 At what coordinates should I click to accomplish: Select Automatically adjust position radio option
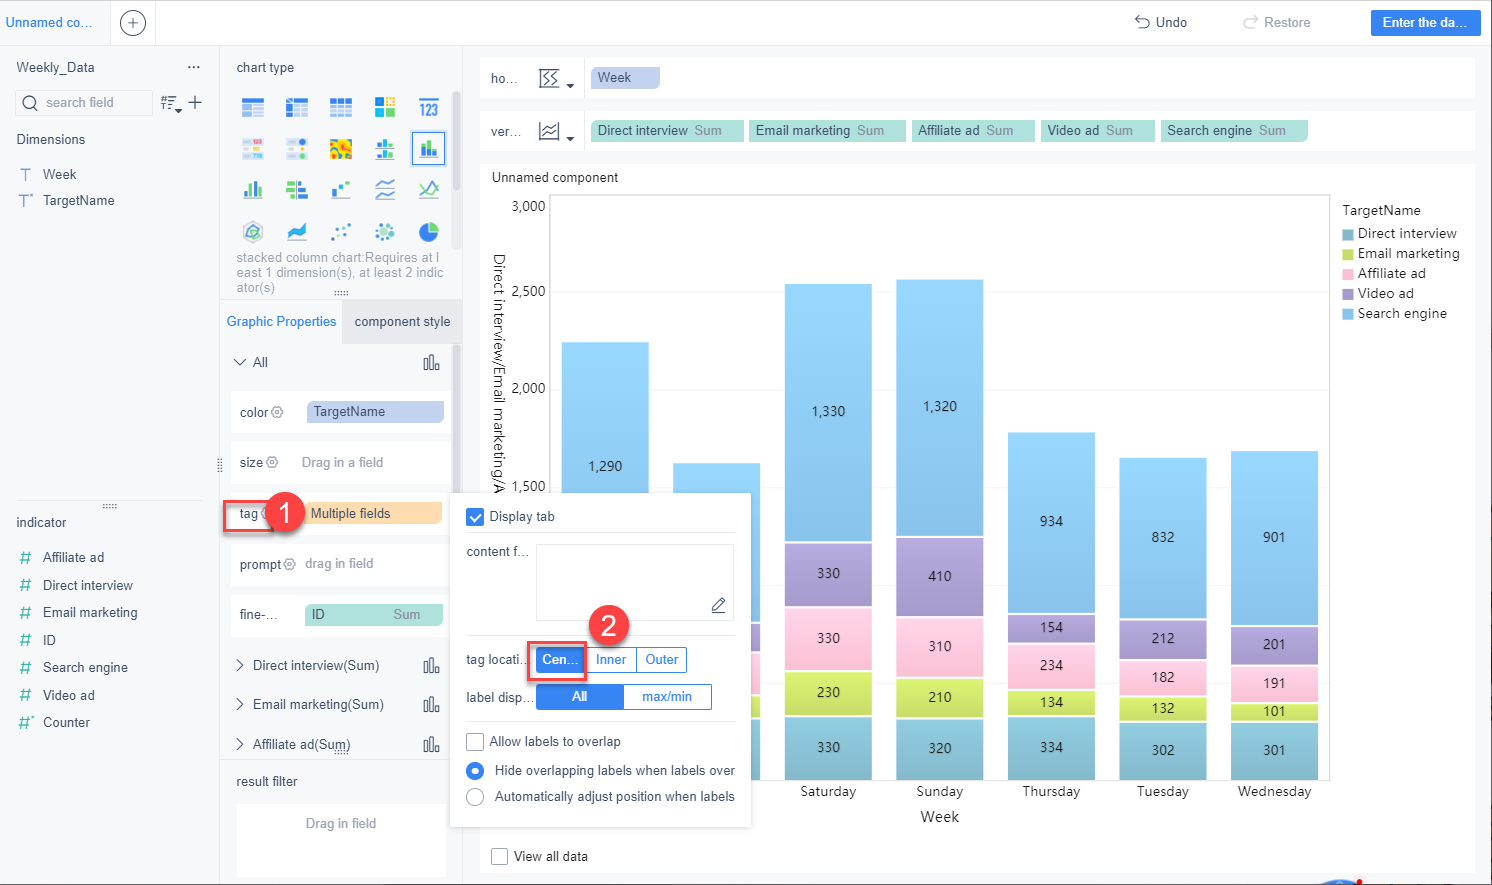(x=475, y=797)
